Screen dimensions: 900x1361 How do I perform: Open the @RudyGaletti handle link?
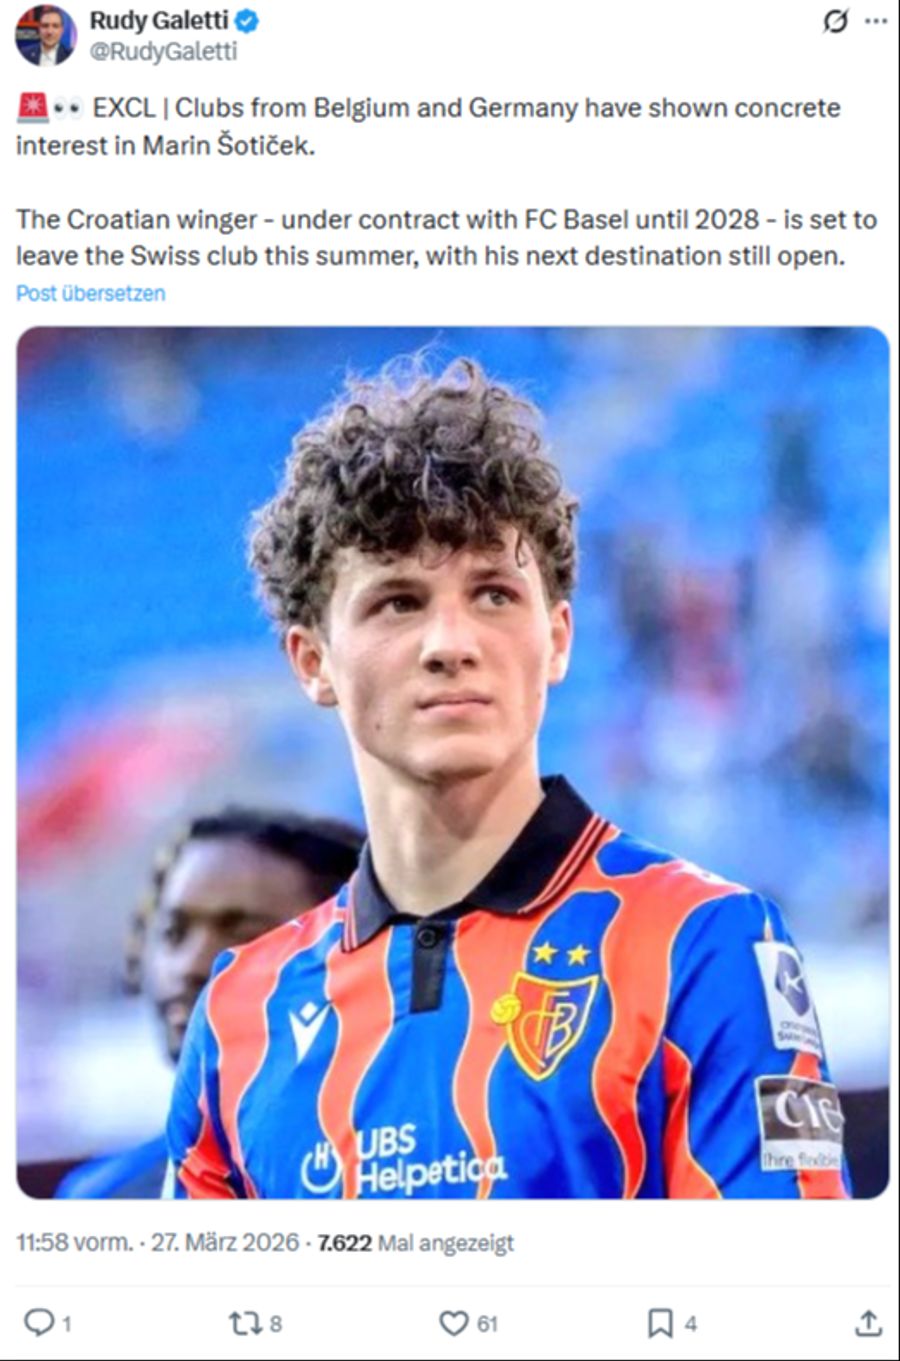click(164, 51)
